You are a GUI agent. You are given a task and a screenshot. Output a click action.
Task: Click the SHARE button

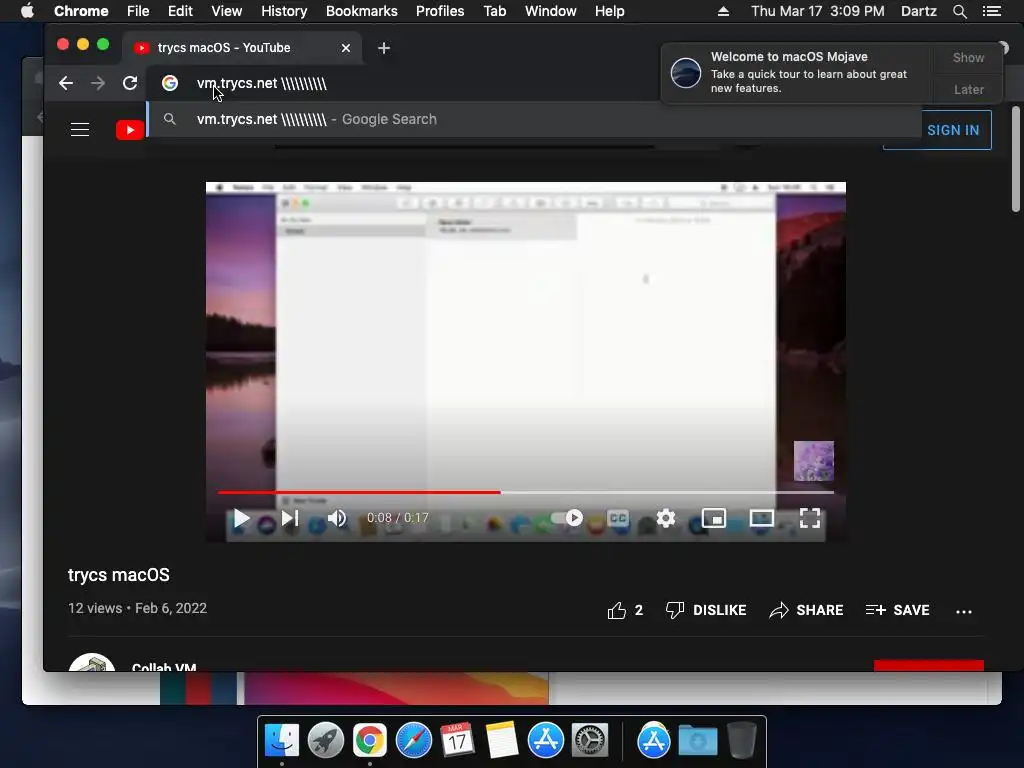pos(807,611)
